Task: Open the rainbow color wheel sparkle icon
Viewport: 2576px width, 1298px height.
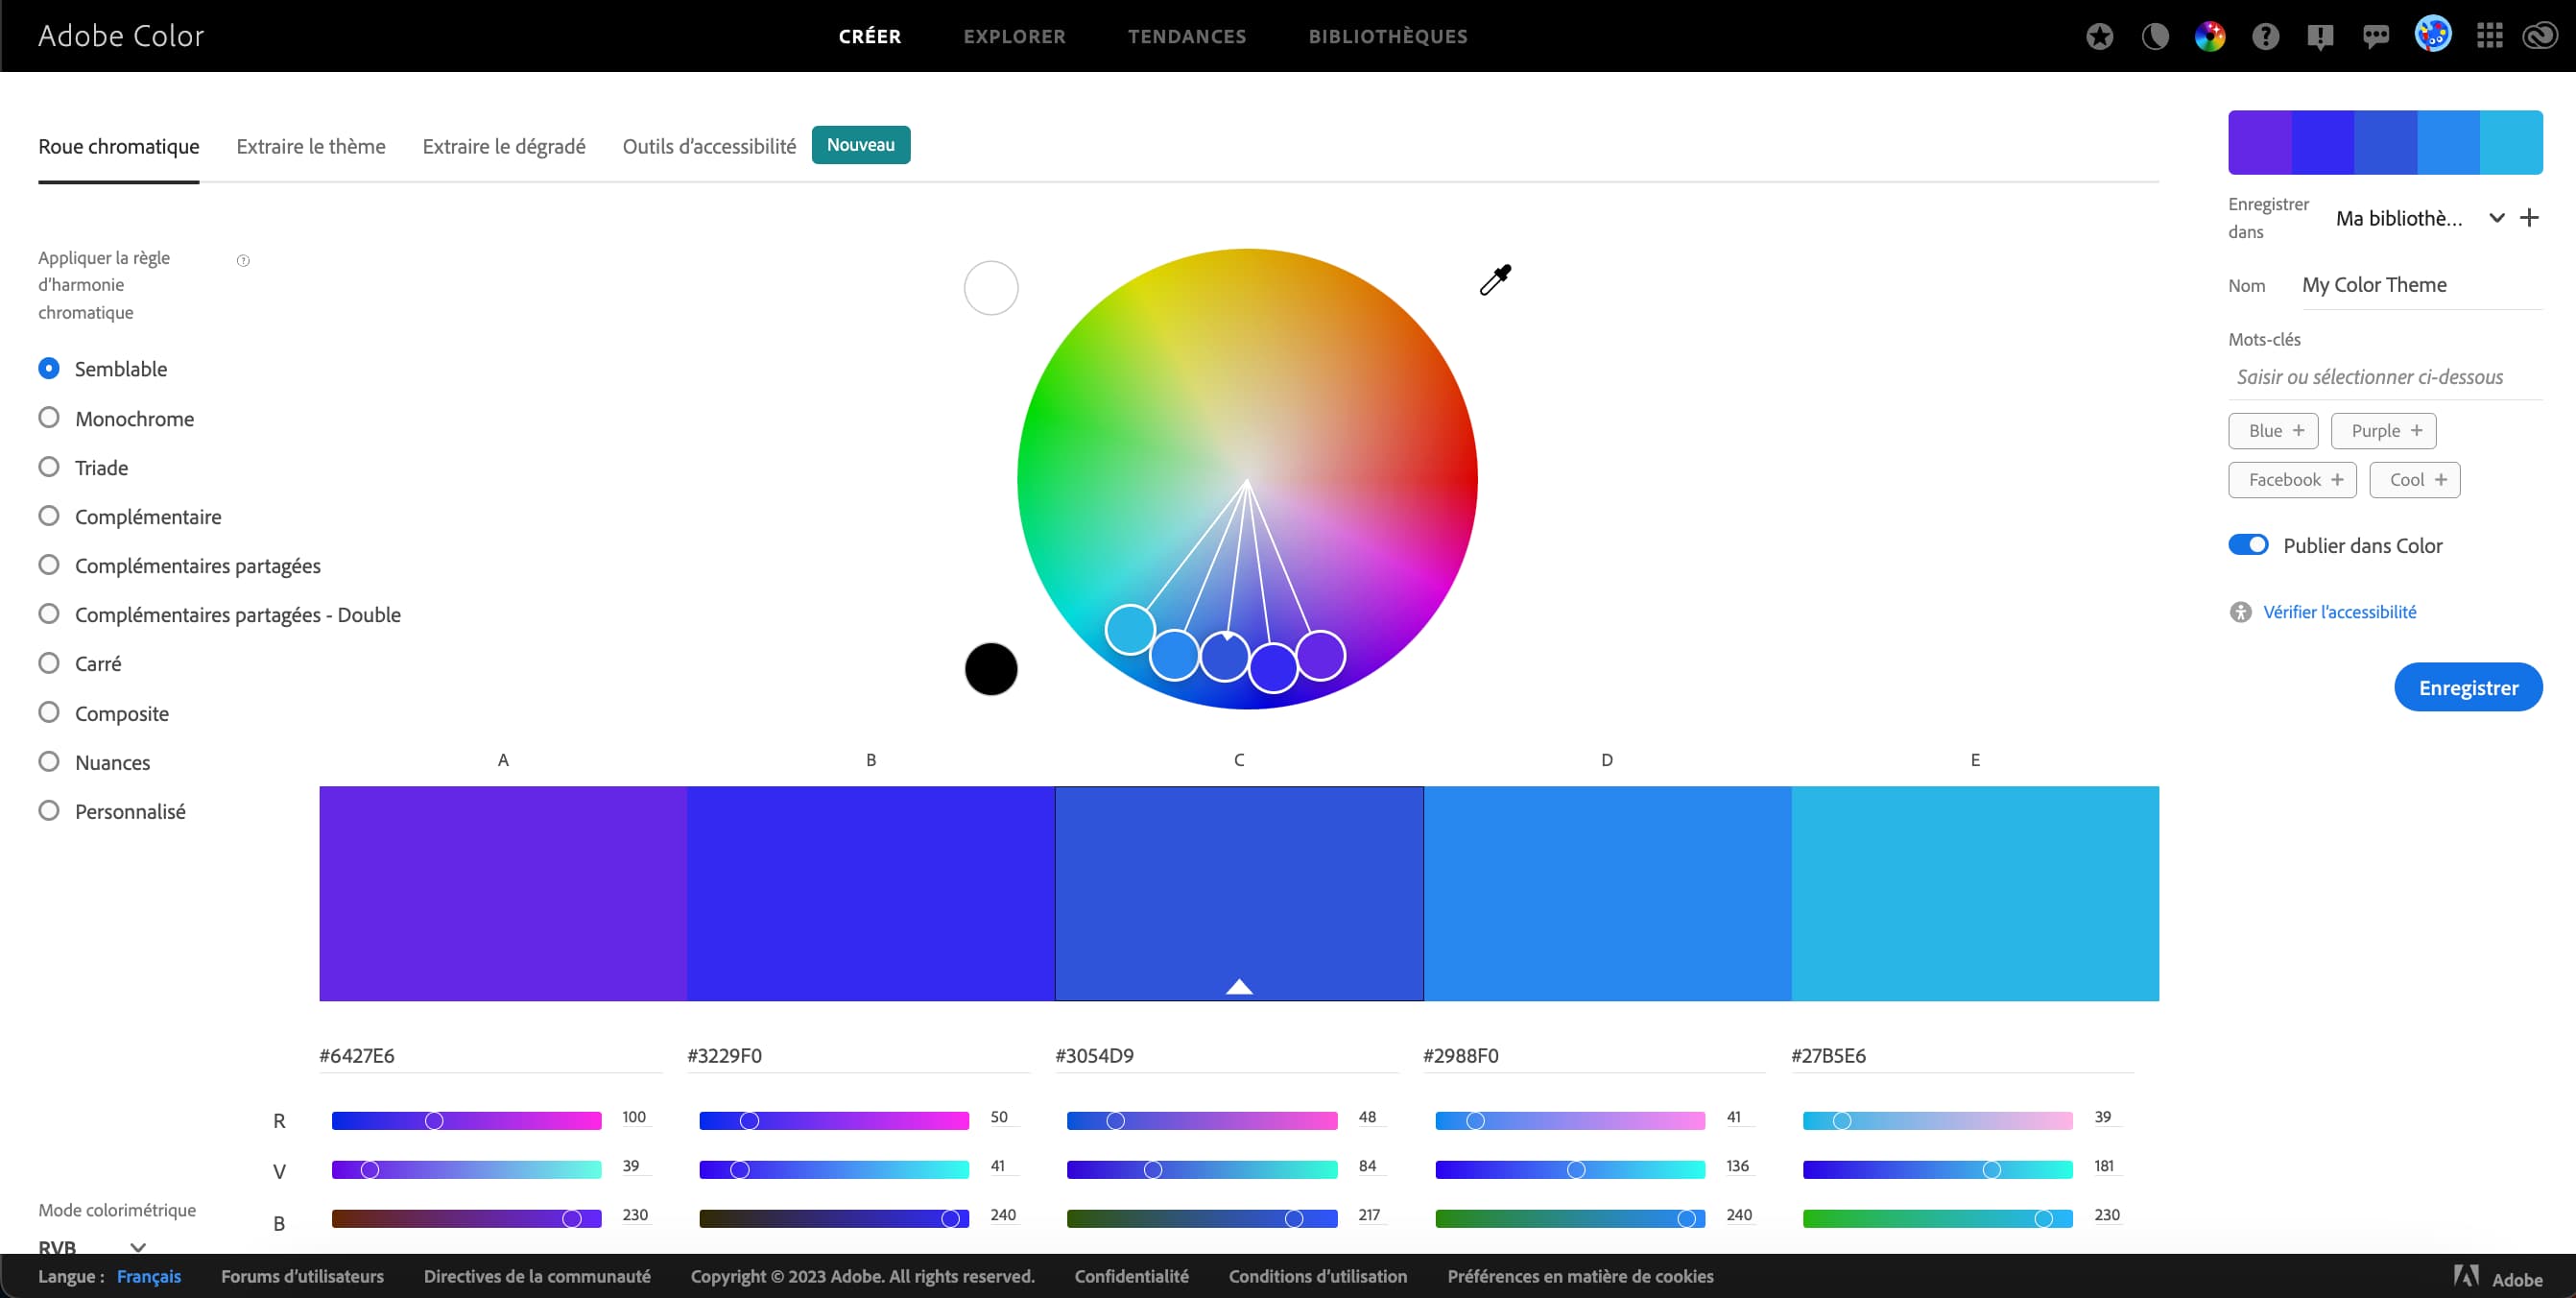Action: coord(2210,37)
